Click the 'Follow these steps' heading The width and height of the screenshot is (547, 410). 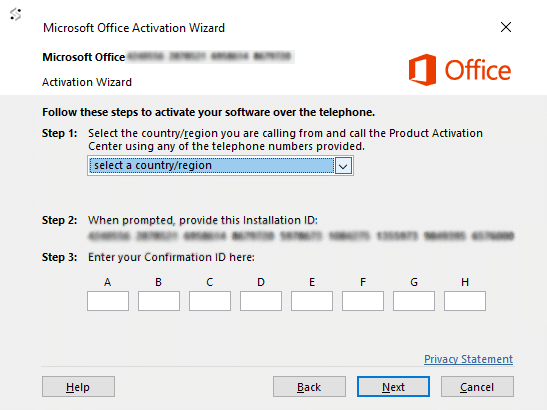[x=209, y=112]
